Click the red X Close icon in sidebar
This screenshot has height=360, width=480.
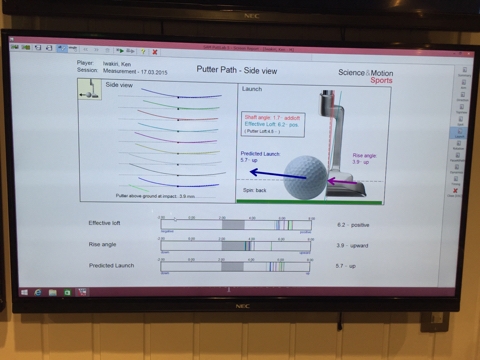(x=455, y=192)
